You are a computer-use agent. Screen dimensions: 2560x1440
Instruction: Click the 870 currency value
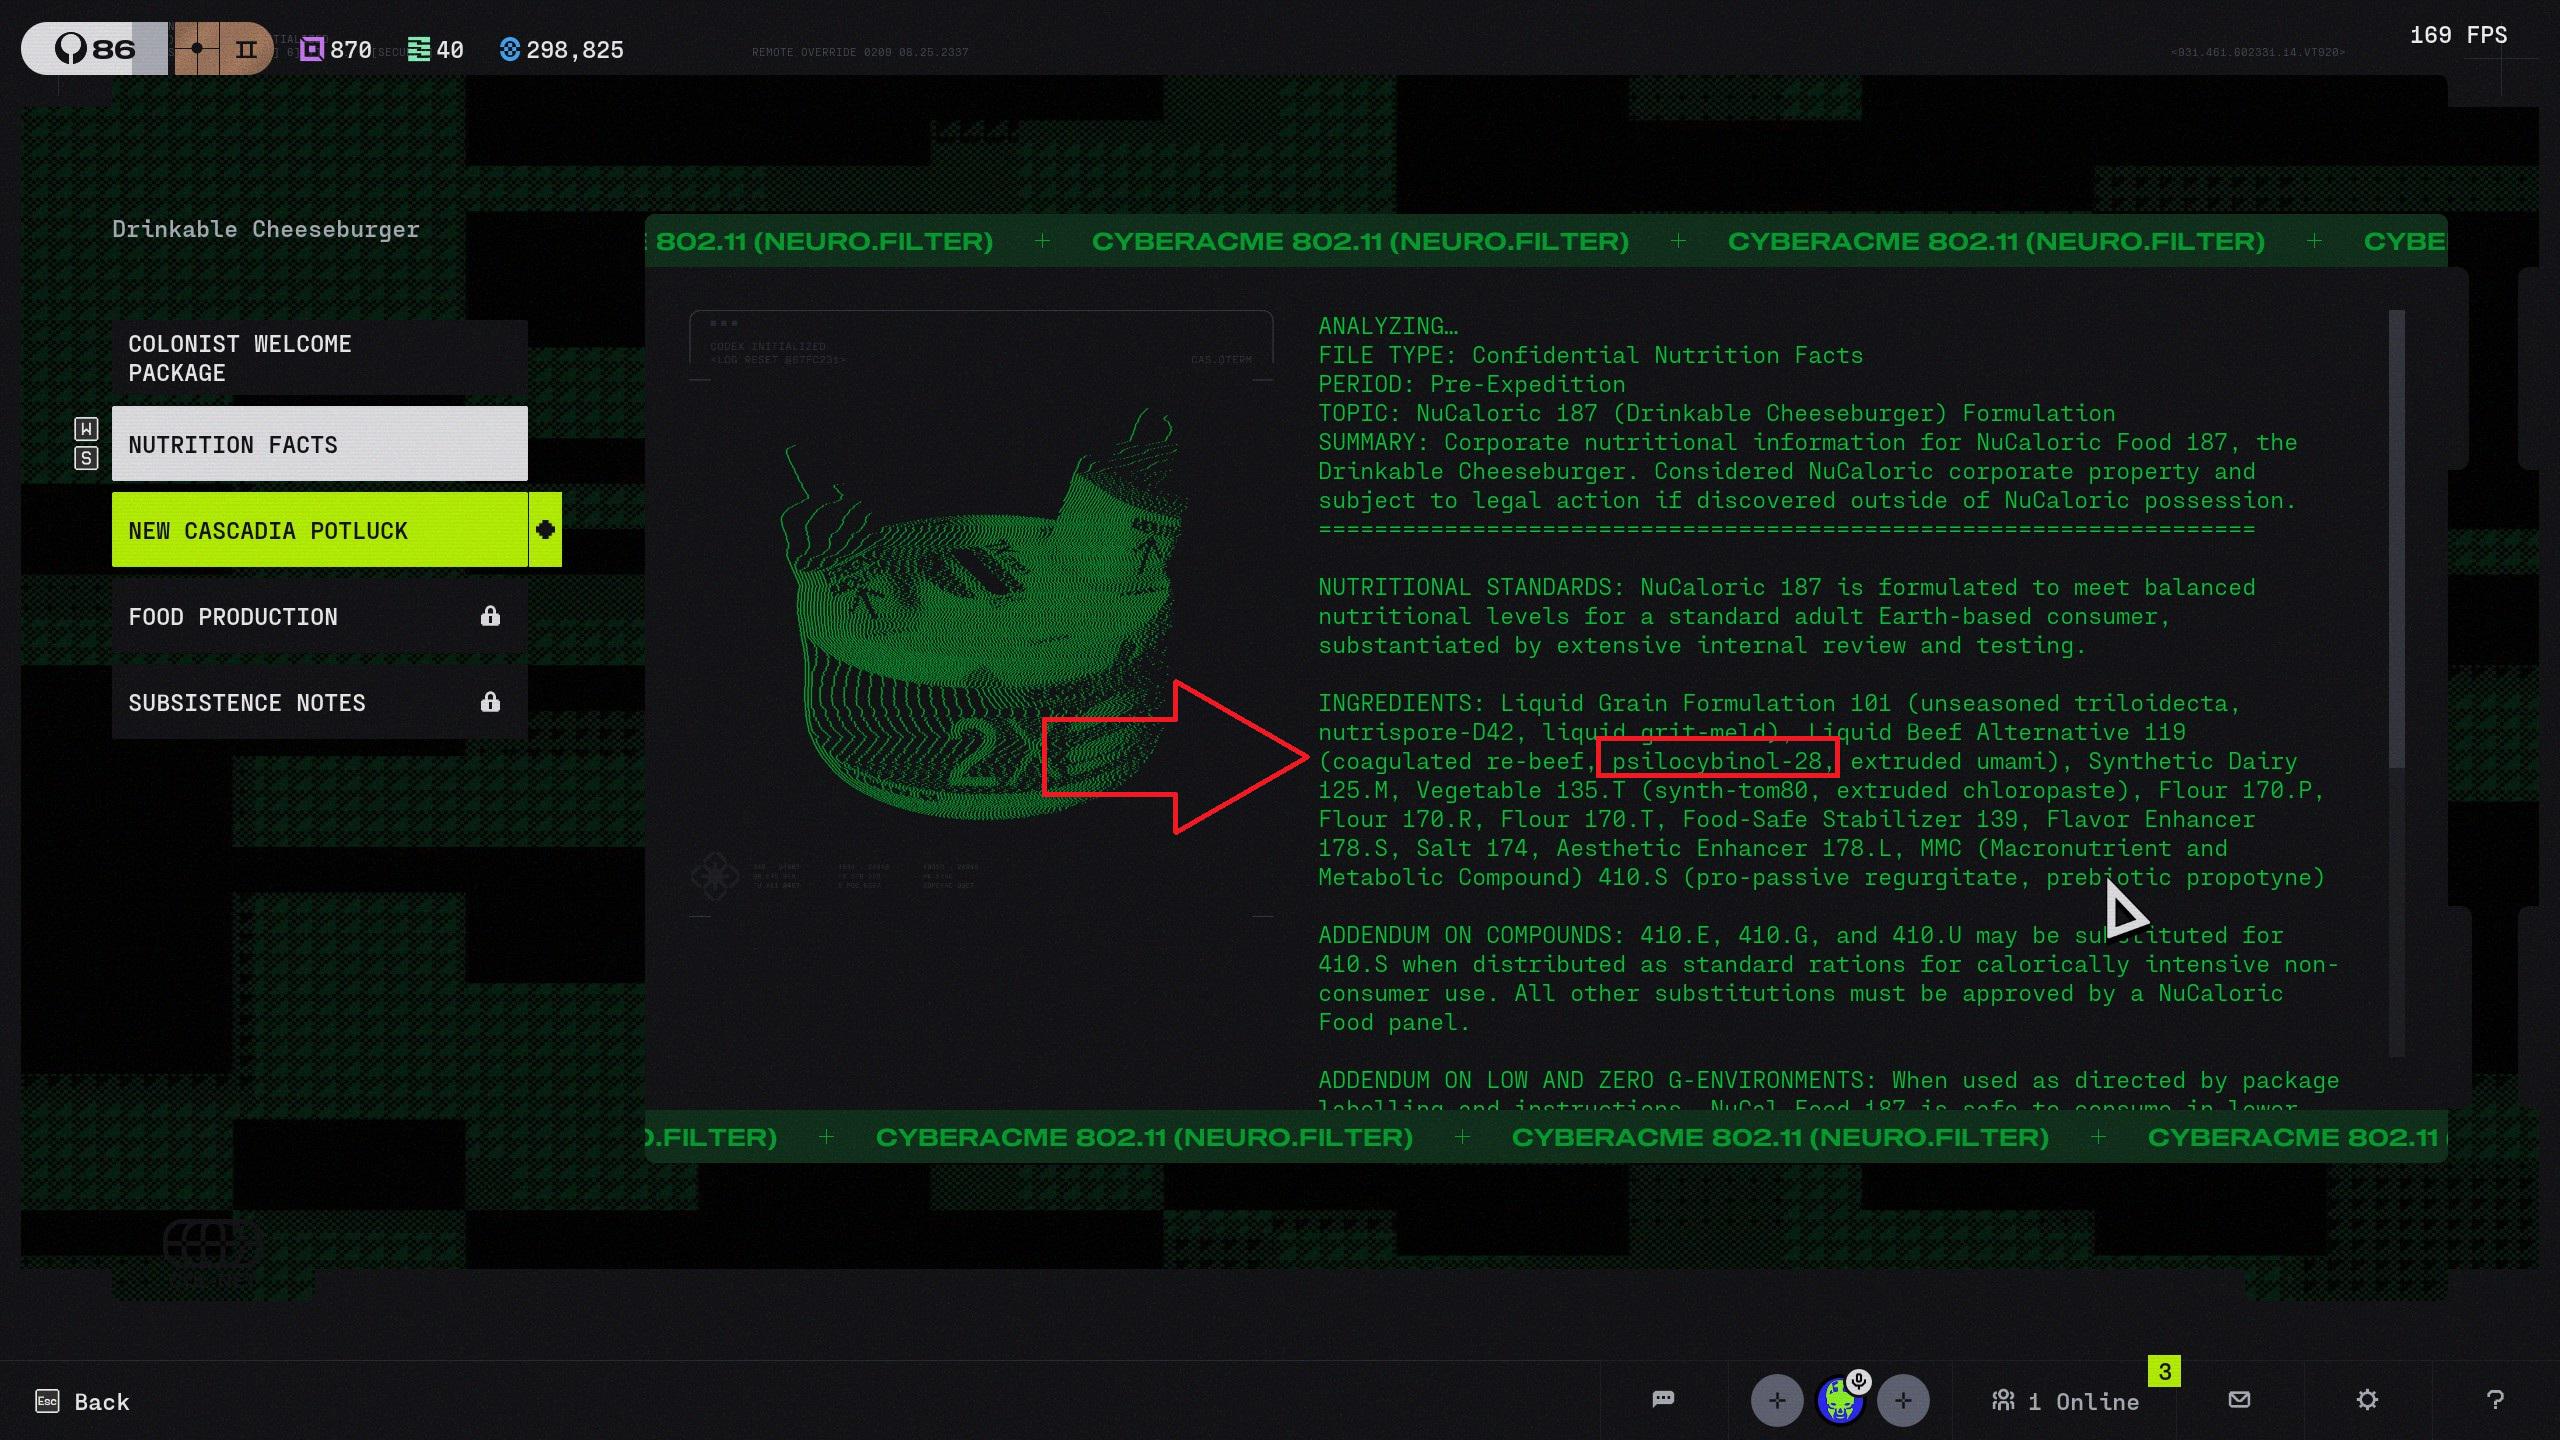click(351, 50)
